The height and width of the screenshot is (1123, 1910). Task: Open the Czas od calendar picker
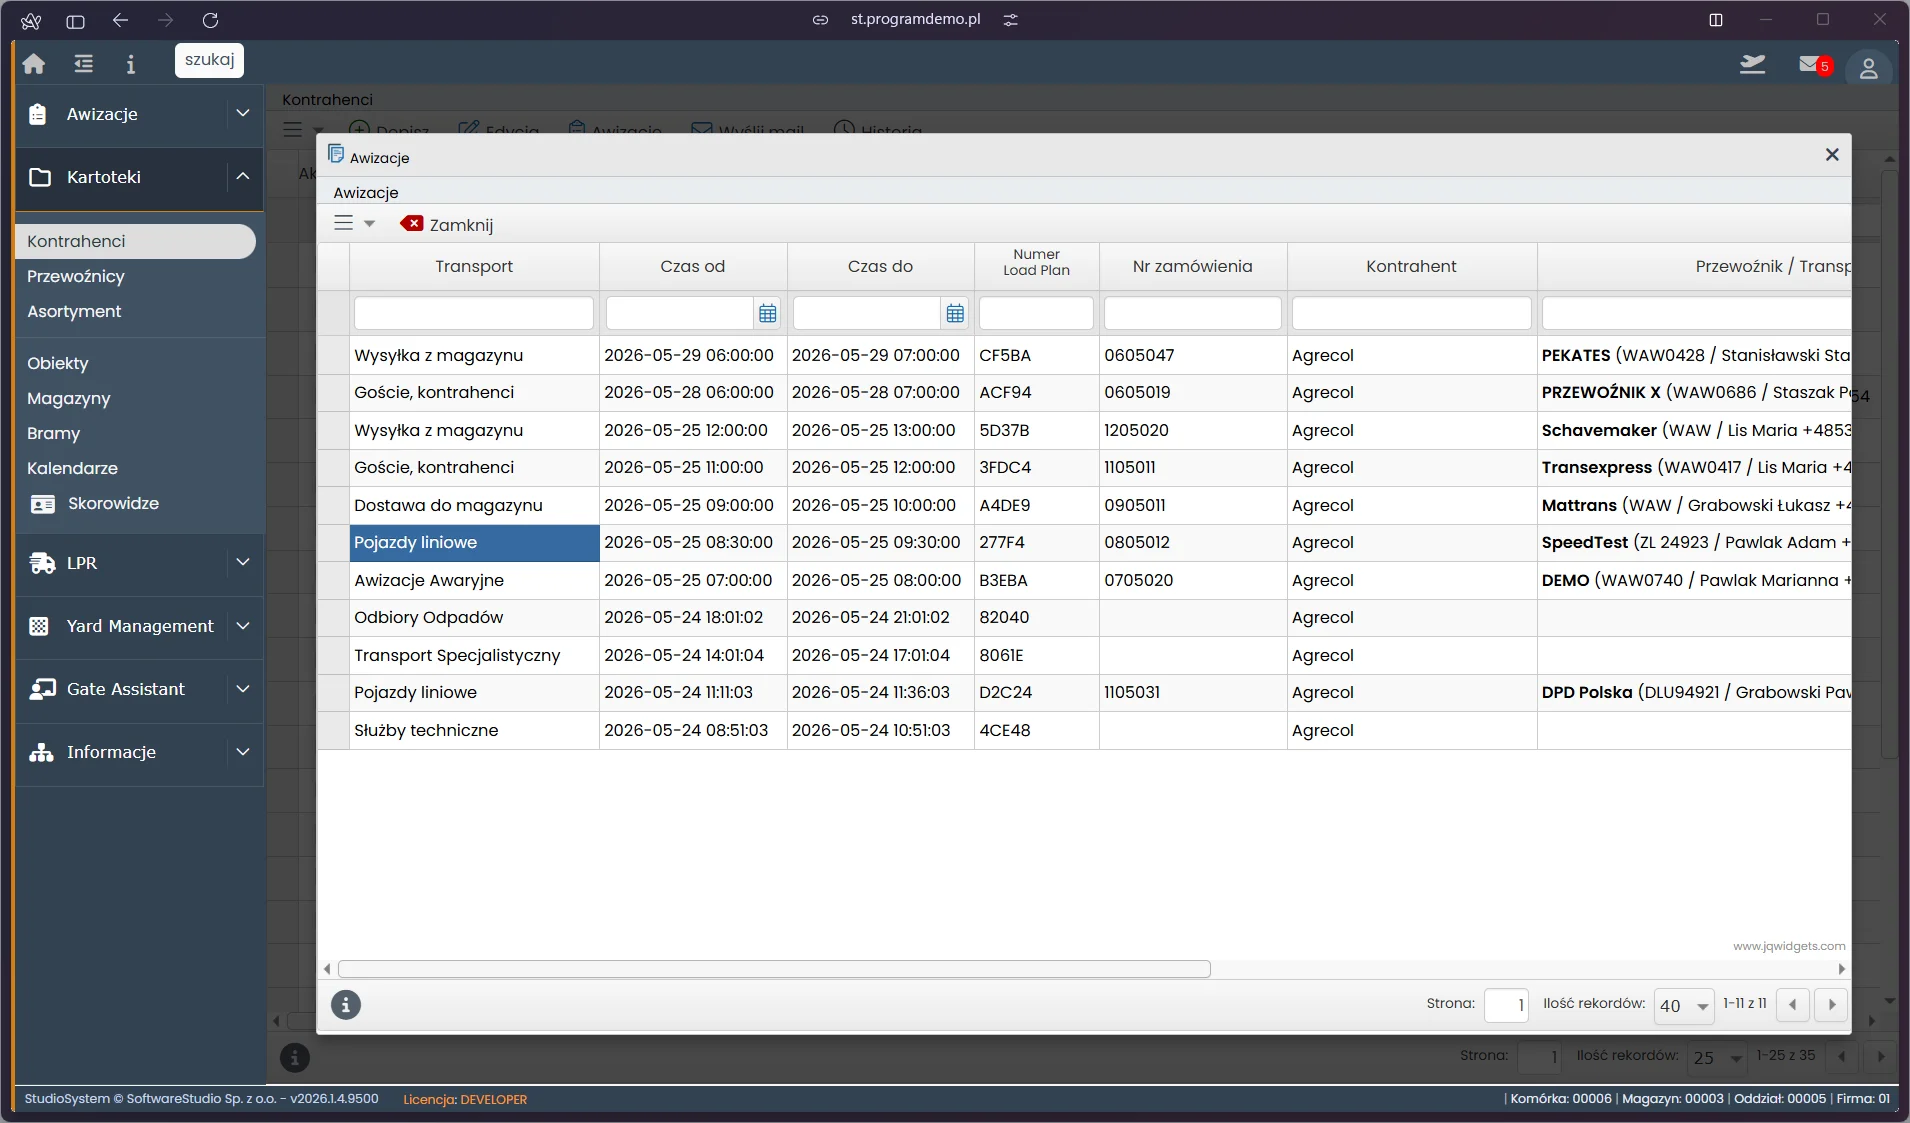[x=767, y=313]
